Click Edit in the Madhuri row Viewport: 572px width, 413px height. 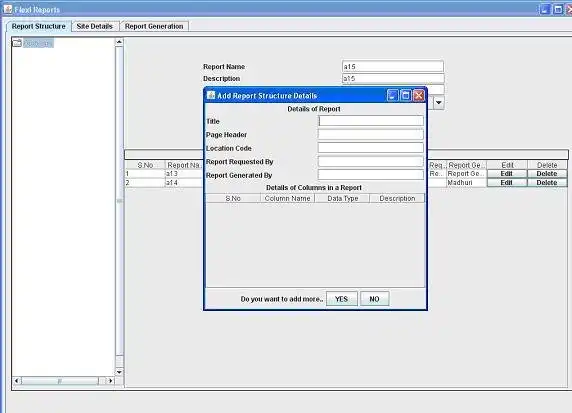tap(507, 182)
